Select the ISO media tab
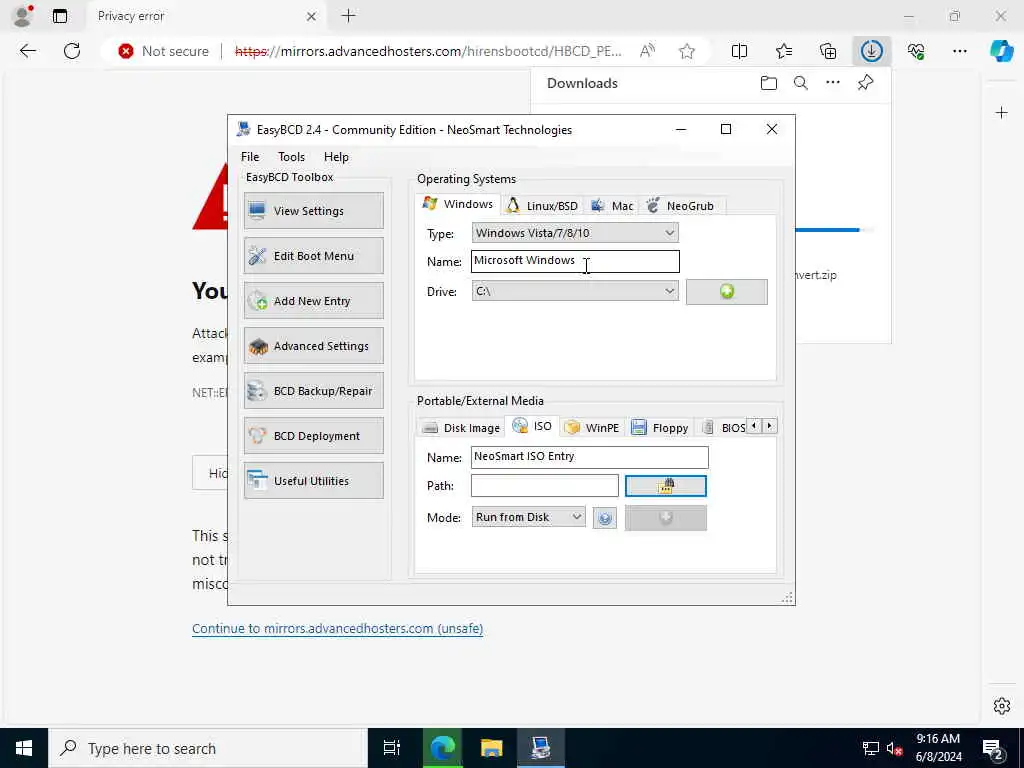1024x768 pixels. 532,426
